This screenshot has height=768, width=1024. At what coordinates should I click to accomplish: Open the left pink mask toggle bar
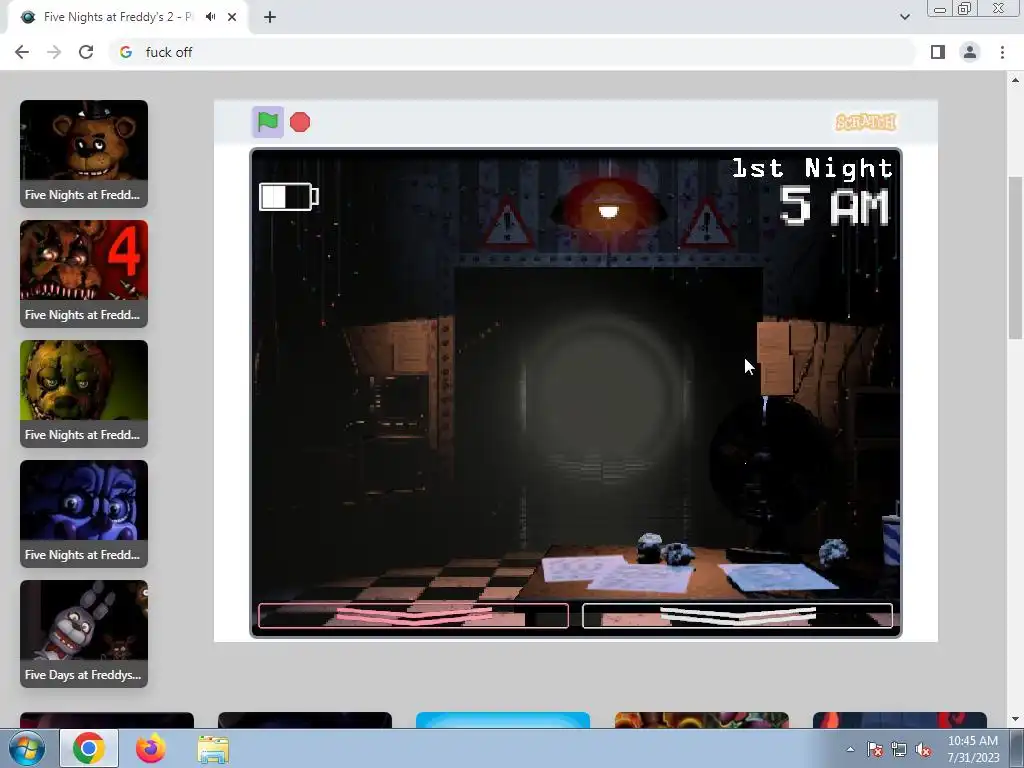point(413,616)
